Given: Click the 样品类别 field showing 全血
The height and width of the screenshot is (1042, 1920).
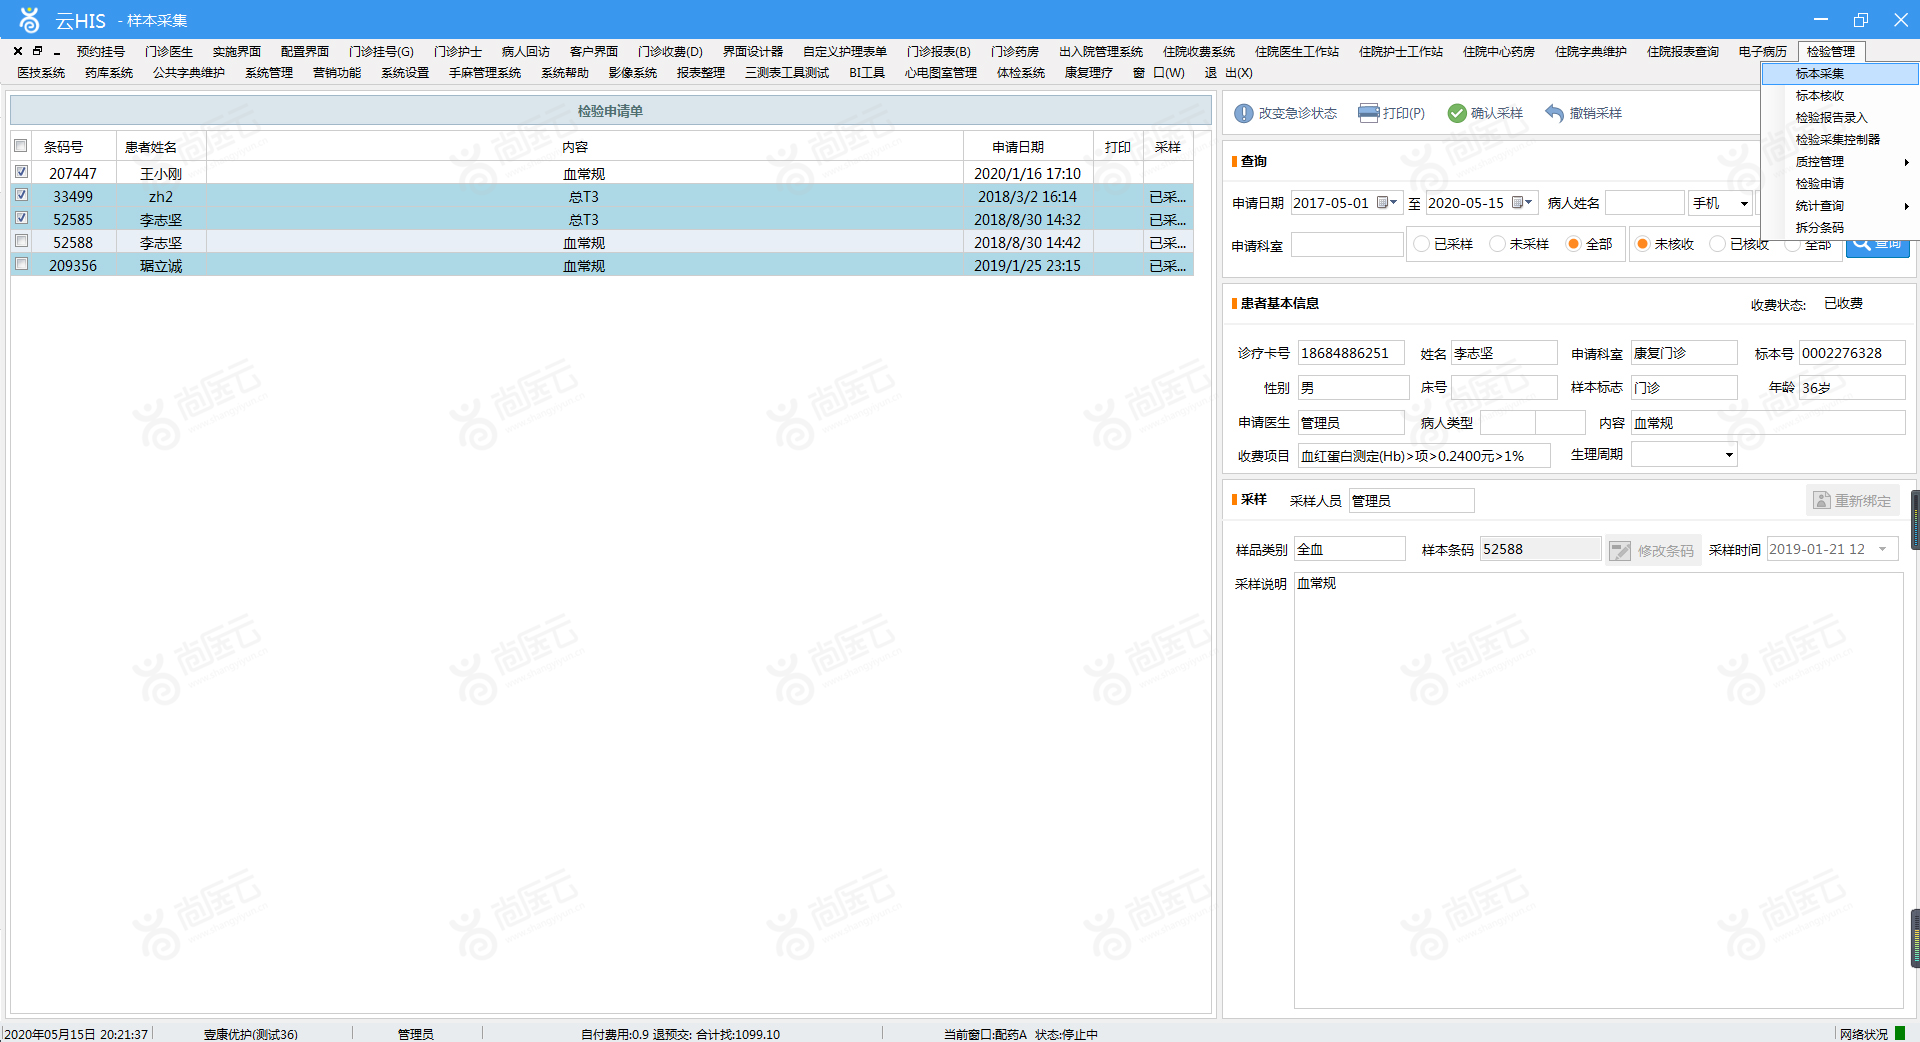Looking at the screenshot, I should pos(1350,549).
